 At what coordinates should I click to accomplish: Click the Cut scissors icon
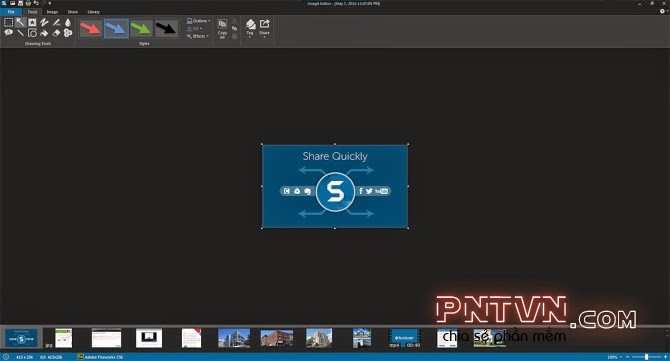(234, 21)
